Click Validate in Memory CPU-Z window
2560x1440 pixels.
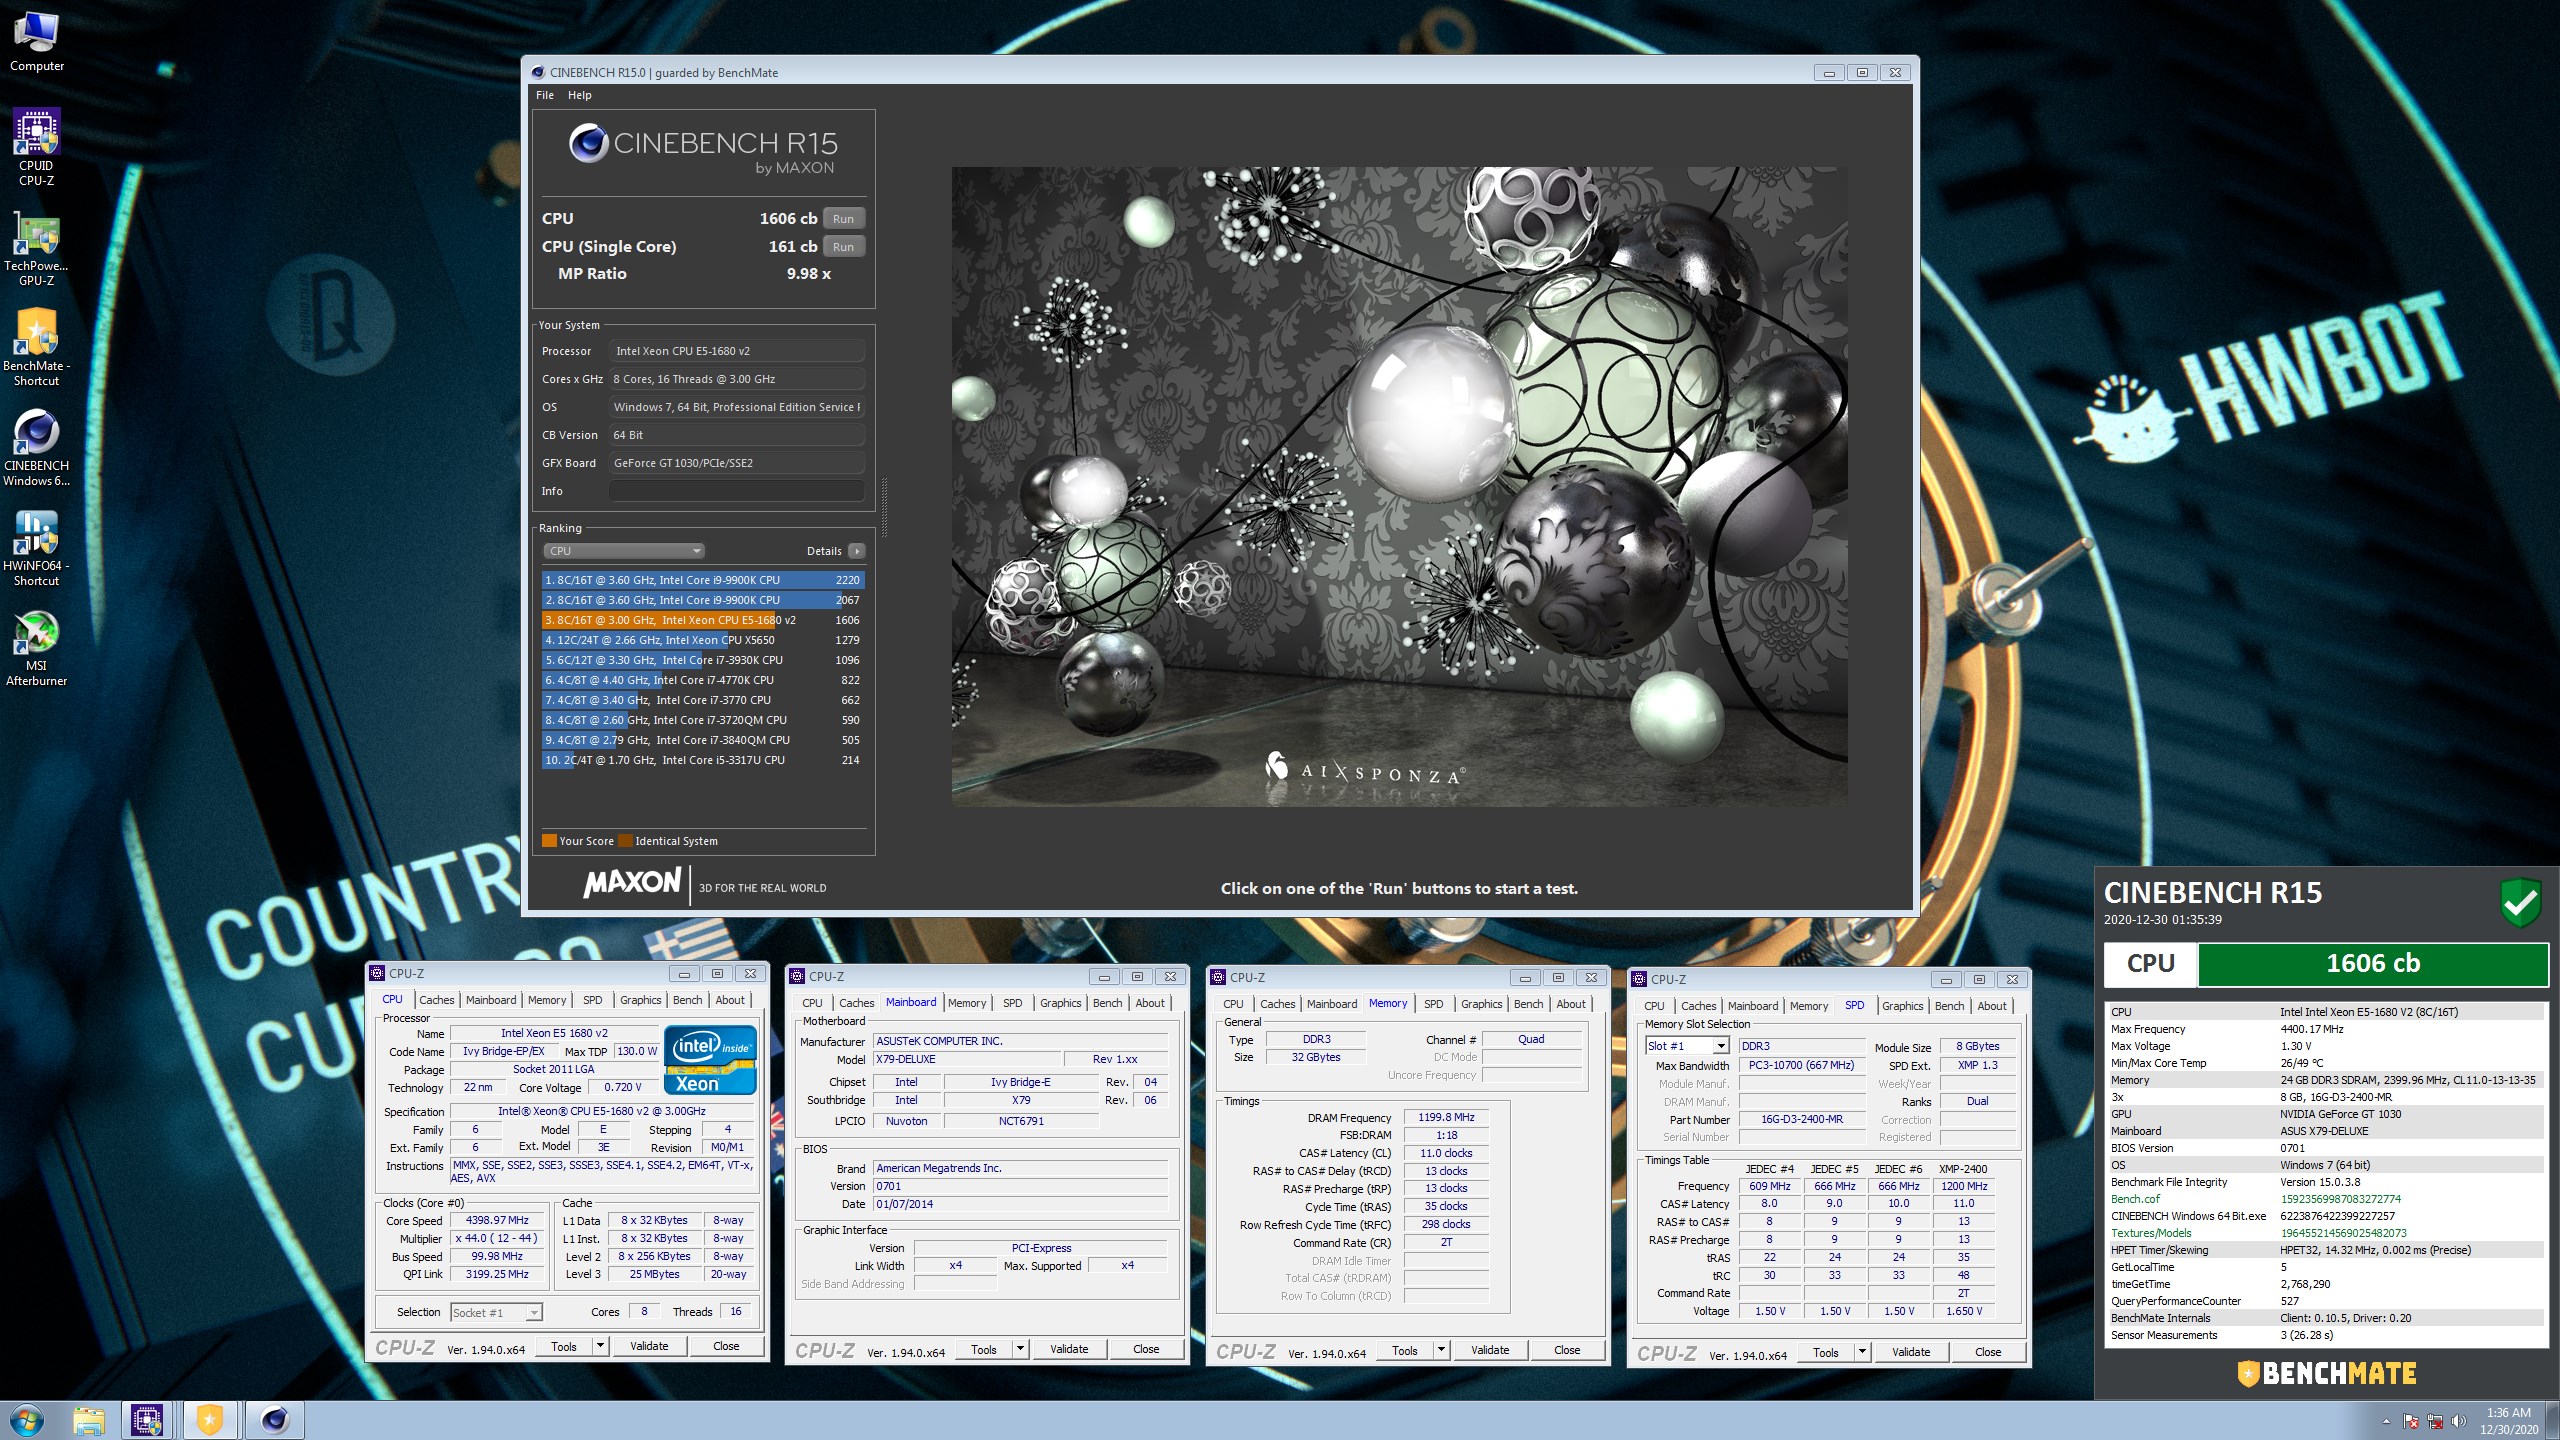point(1490,1350)
